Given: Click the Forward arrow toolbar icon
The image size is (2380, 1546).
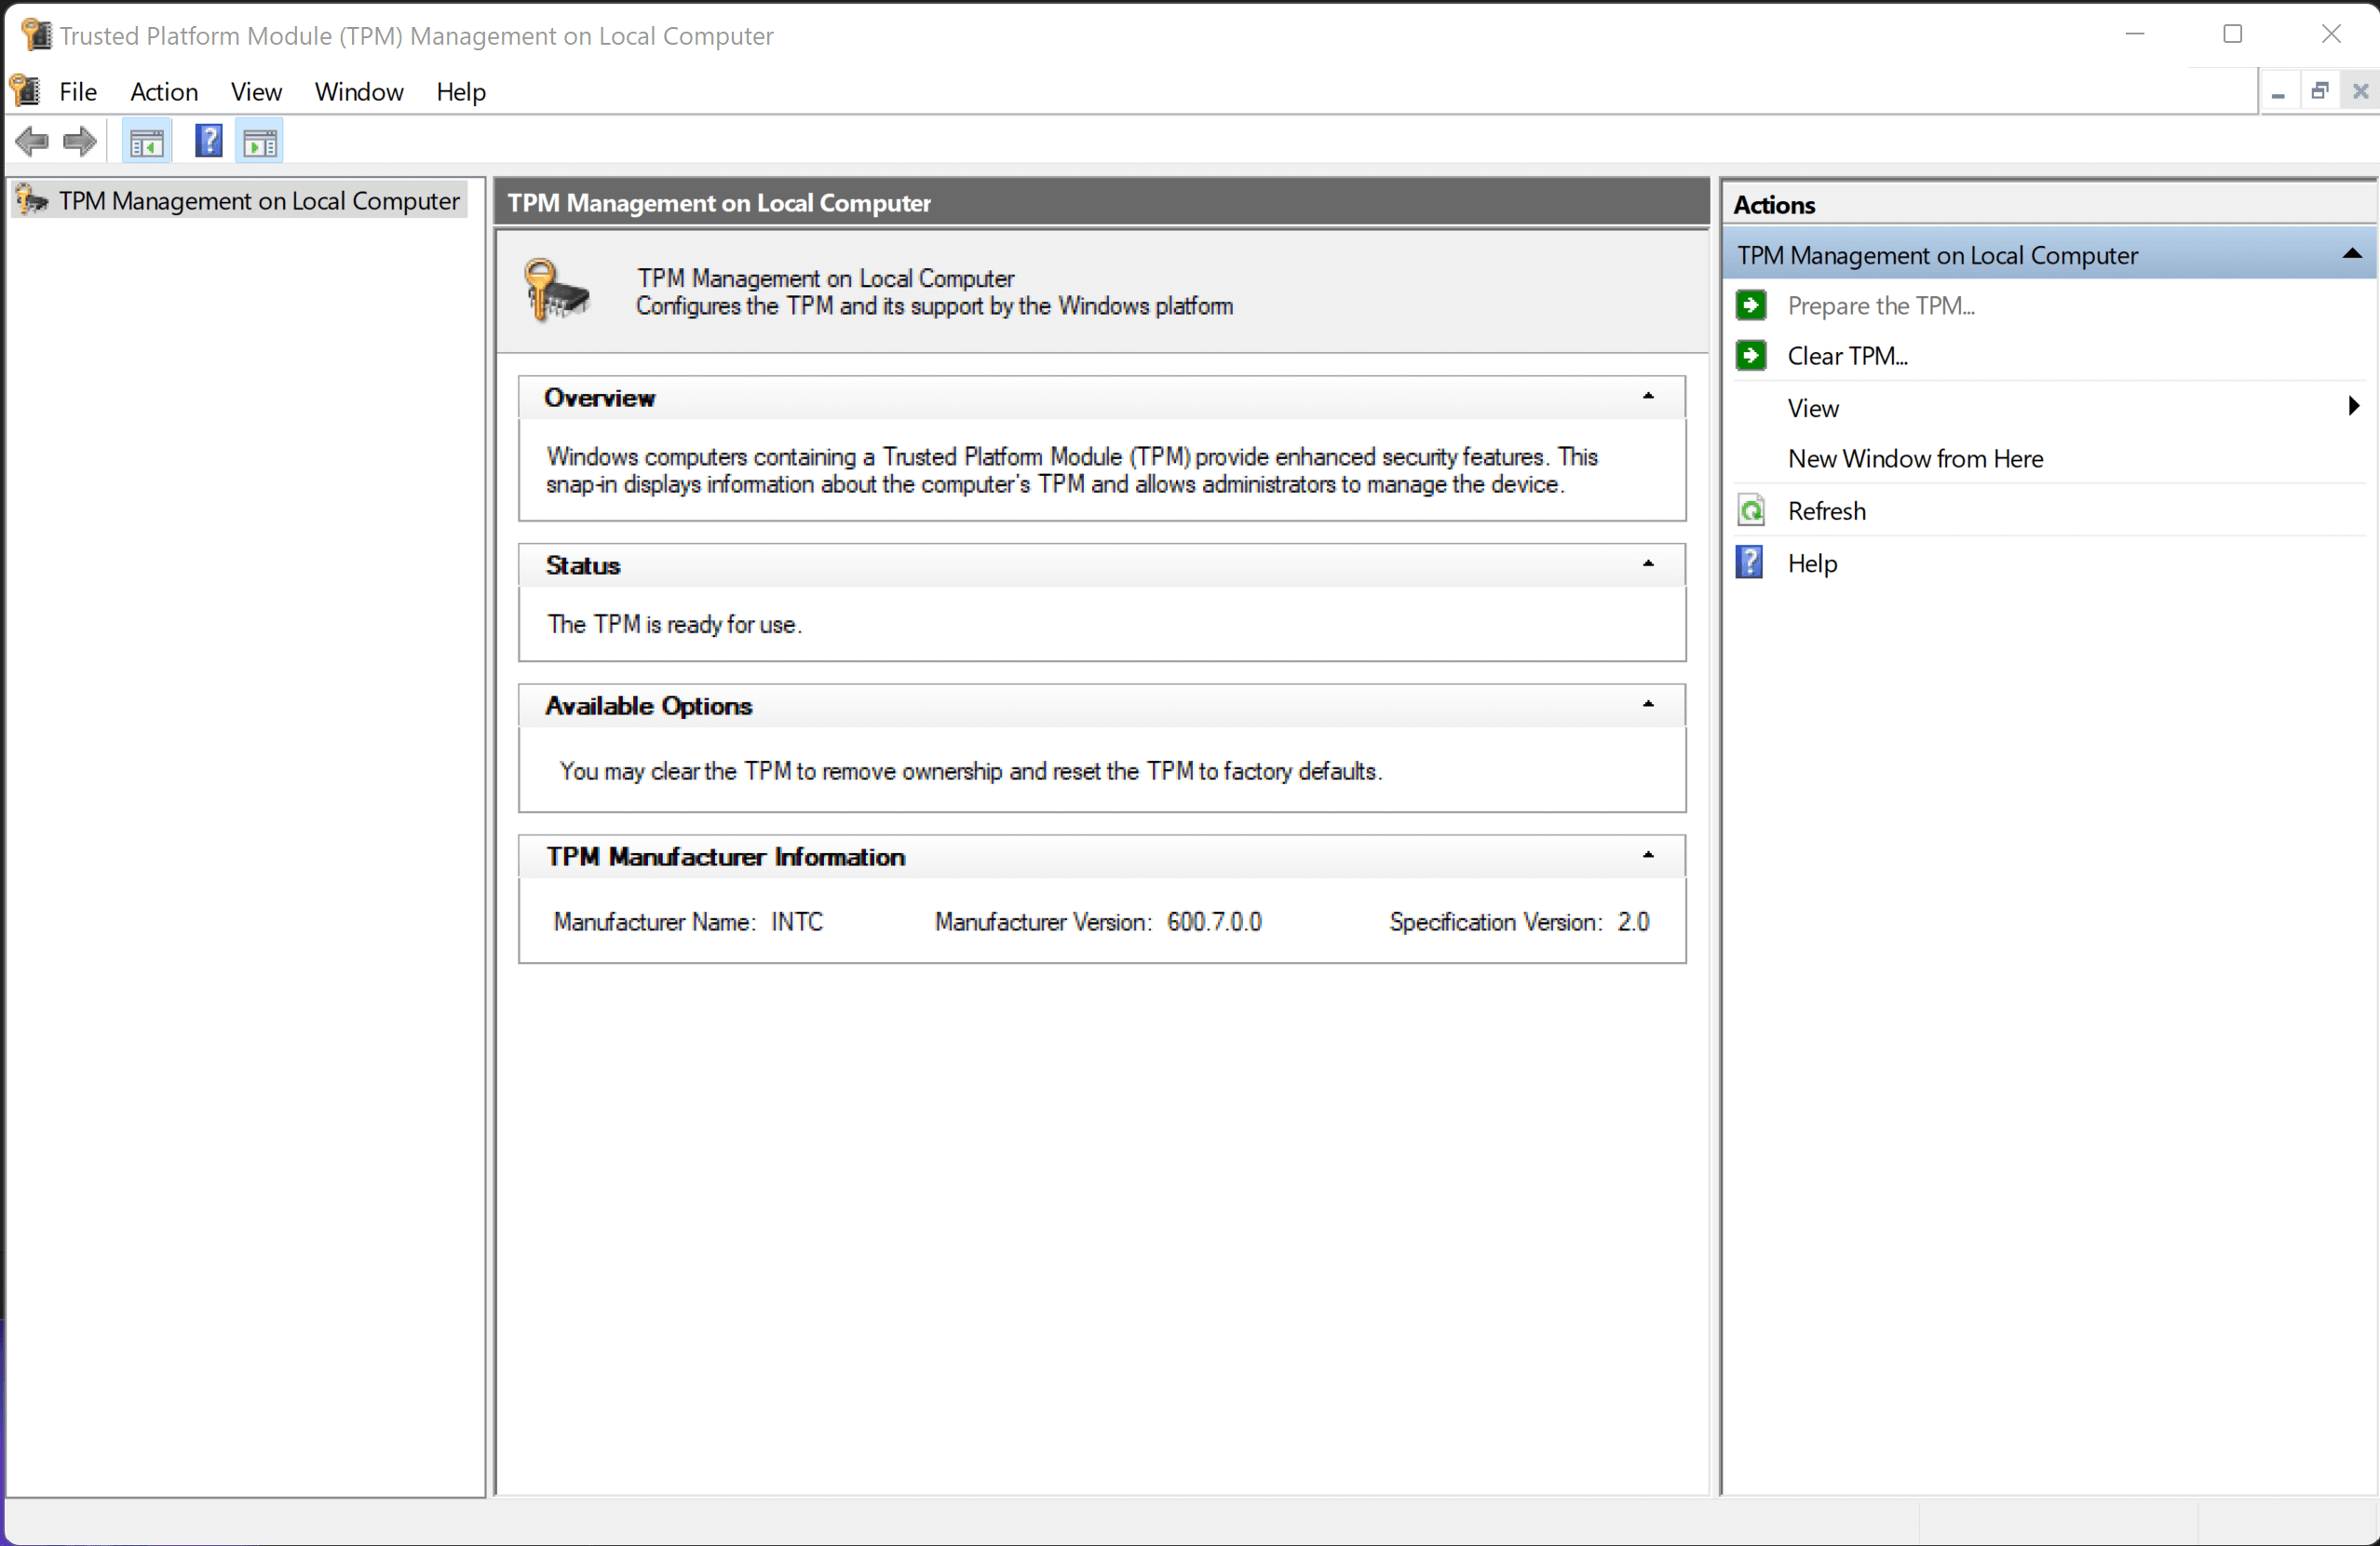Looking at the screenshot, I should coord(80,142).
